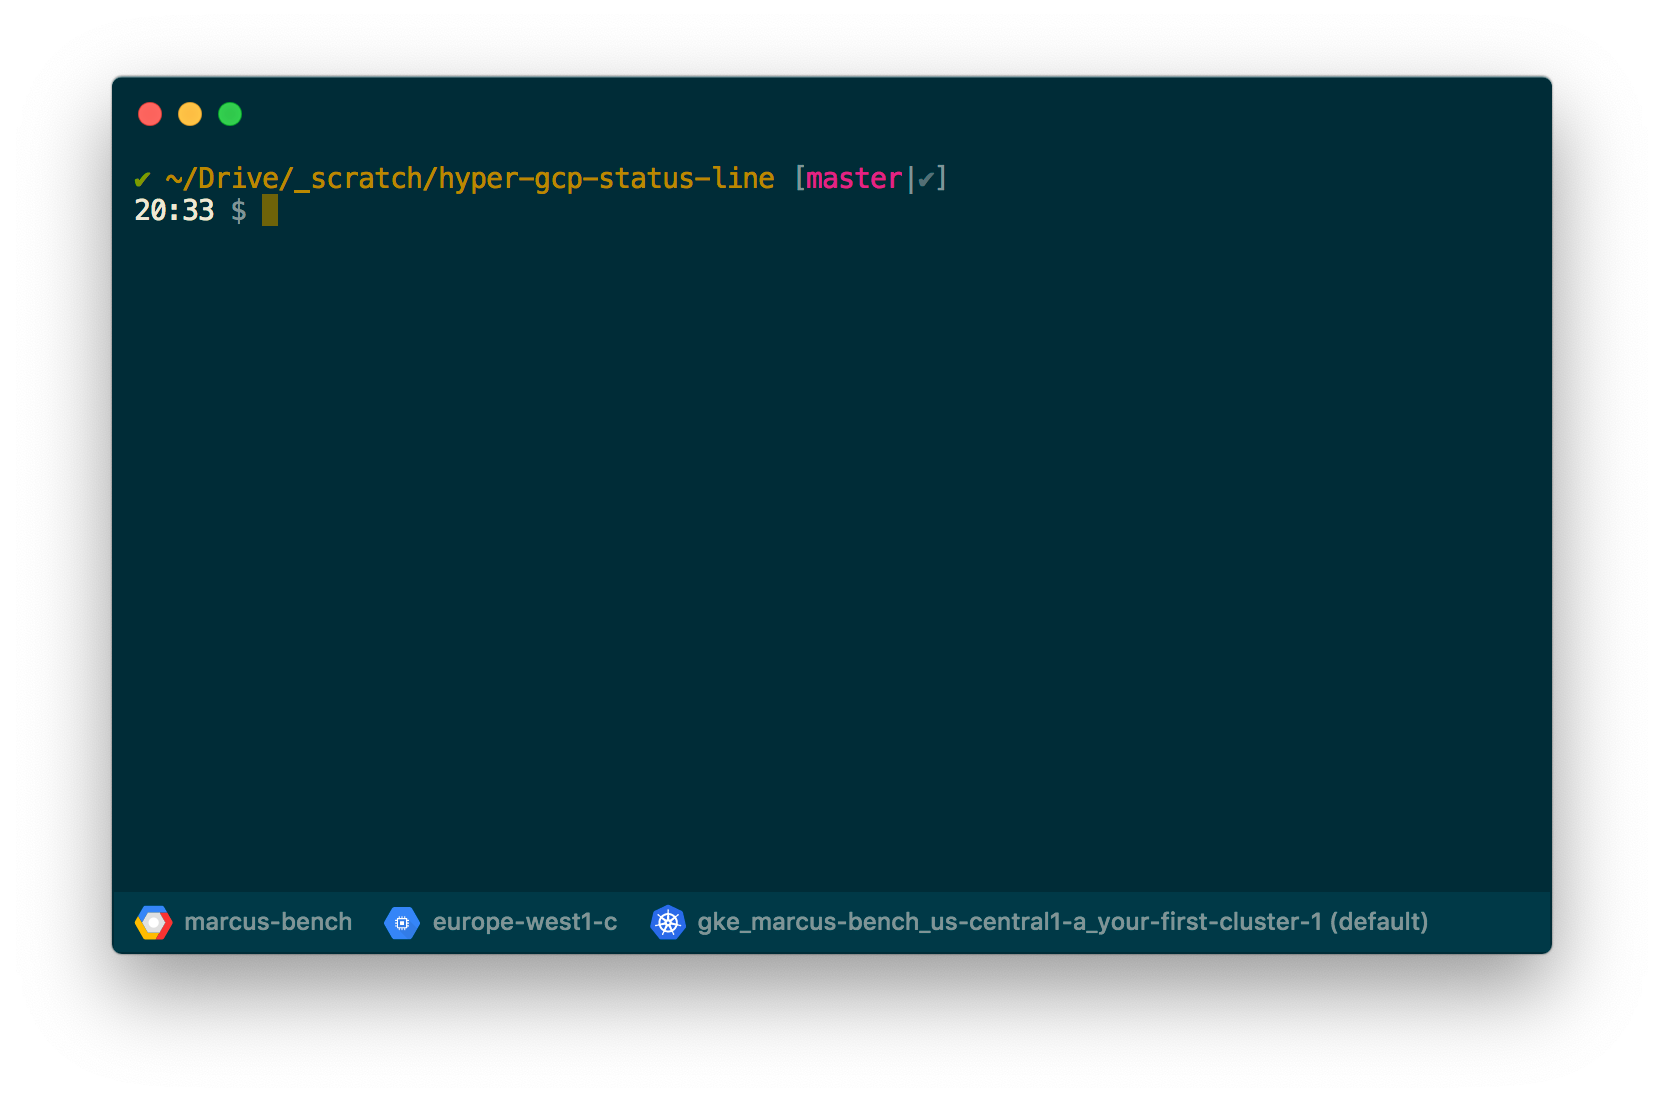Click the Google Cloud Platform logo in the status bar
This screenshot has width=1664, height=1102.
click(153, 922)
